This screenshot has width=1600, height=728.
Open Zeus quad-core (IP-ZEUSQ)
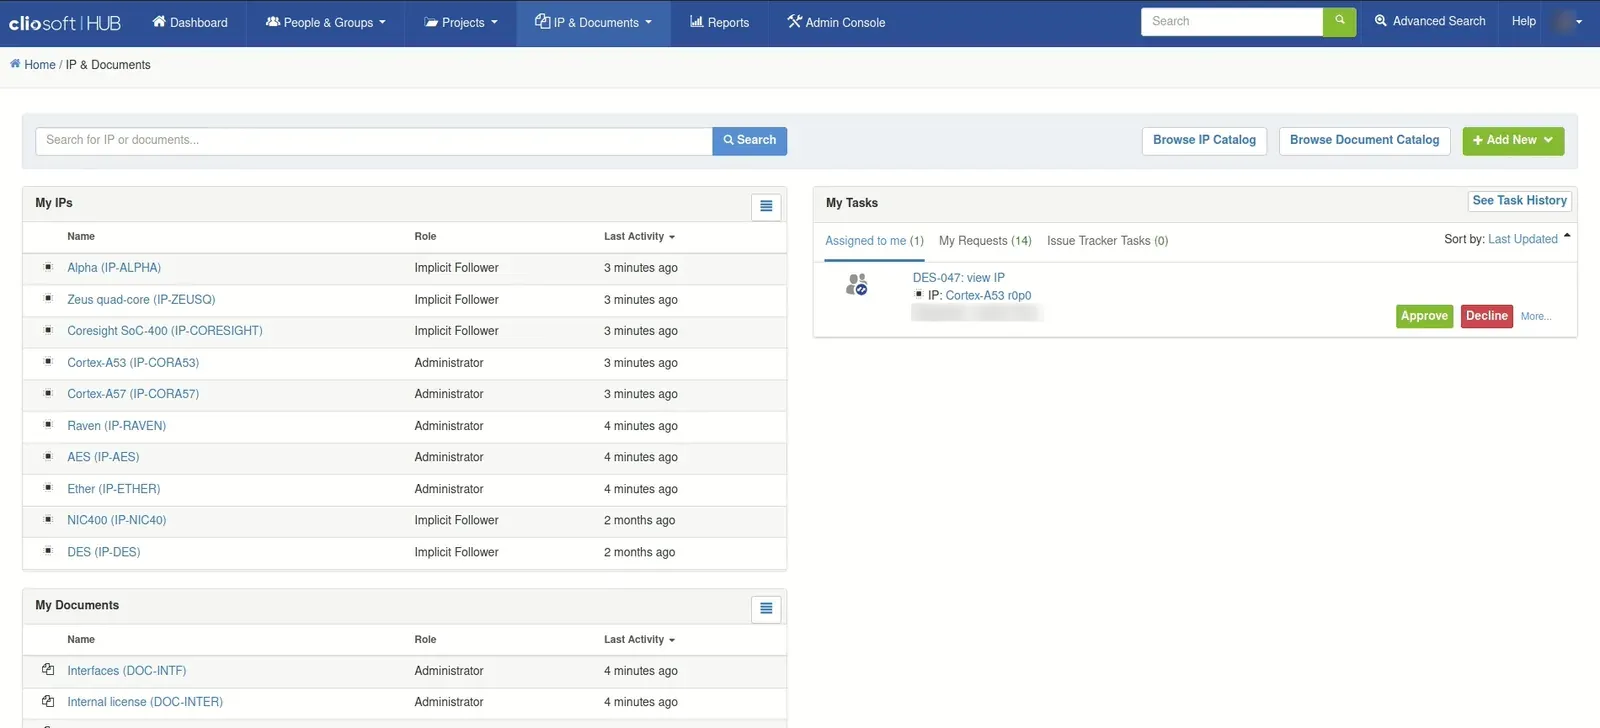coord(141,300)
